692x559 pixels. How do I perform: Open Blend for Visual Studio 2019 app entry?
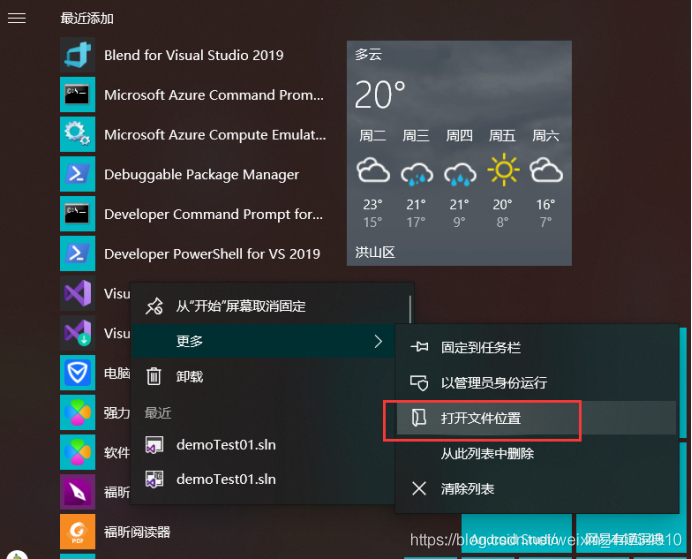(x=194, y=55)
